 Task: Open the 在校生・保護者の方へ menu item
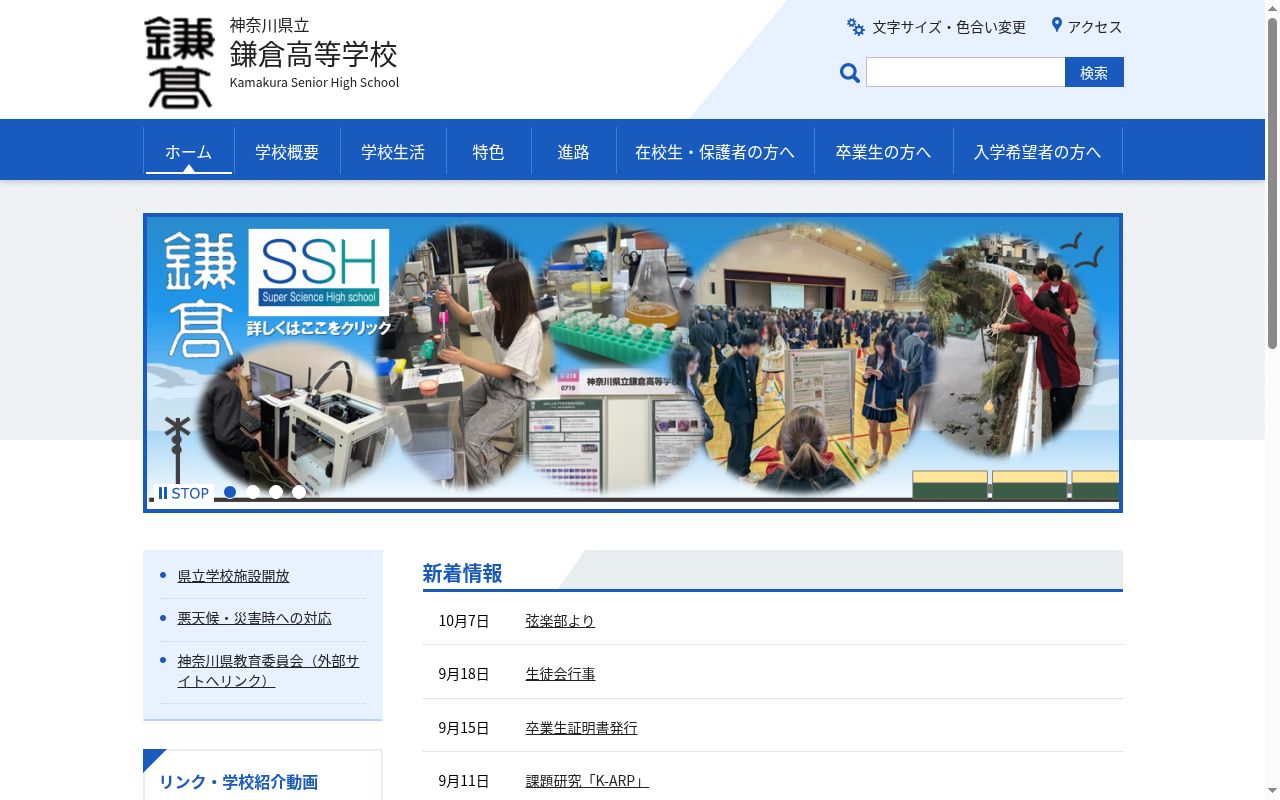coord(715,151)
